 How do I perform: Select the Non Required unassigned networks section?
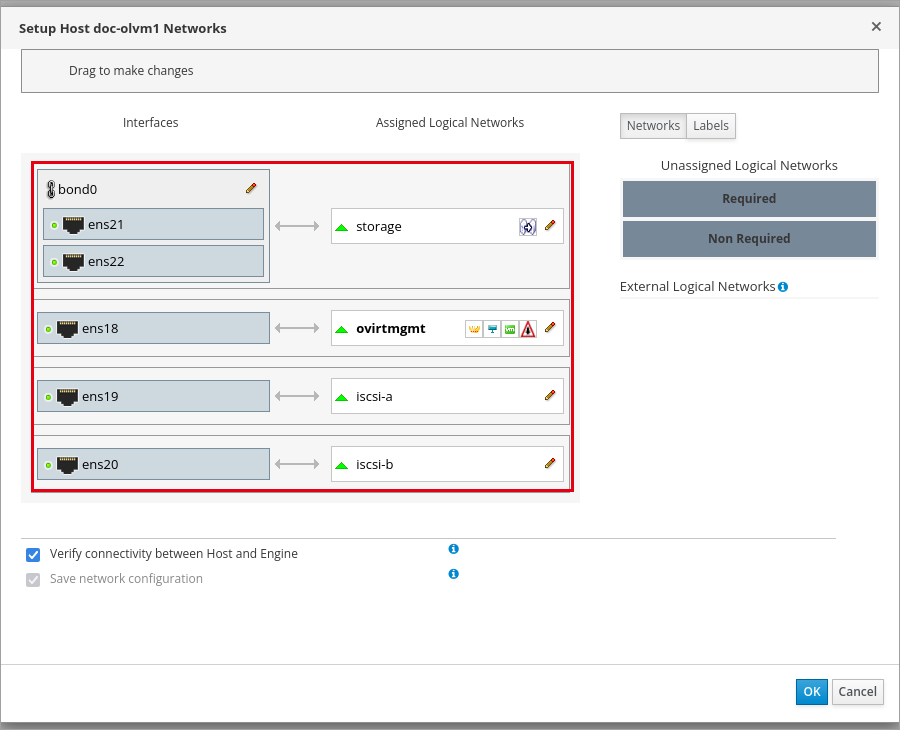pos(749,239)
